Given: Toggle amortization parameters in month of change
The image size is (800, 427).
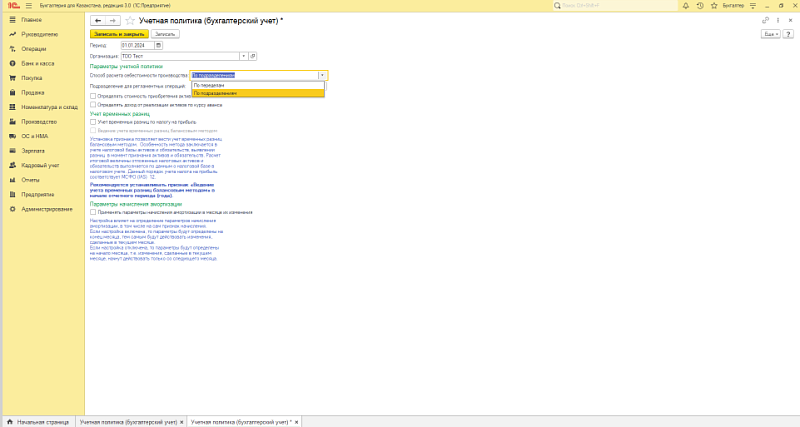Looking at the screenshot, I should [x=93, y=212].
